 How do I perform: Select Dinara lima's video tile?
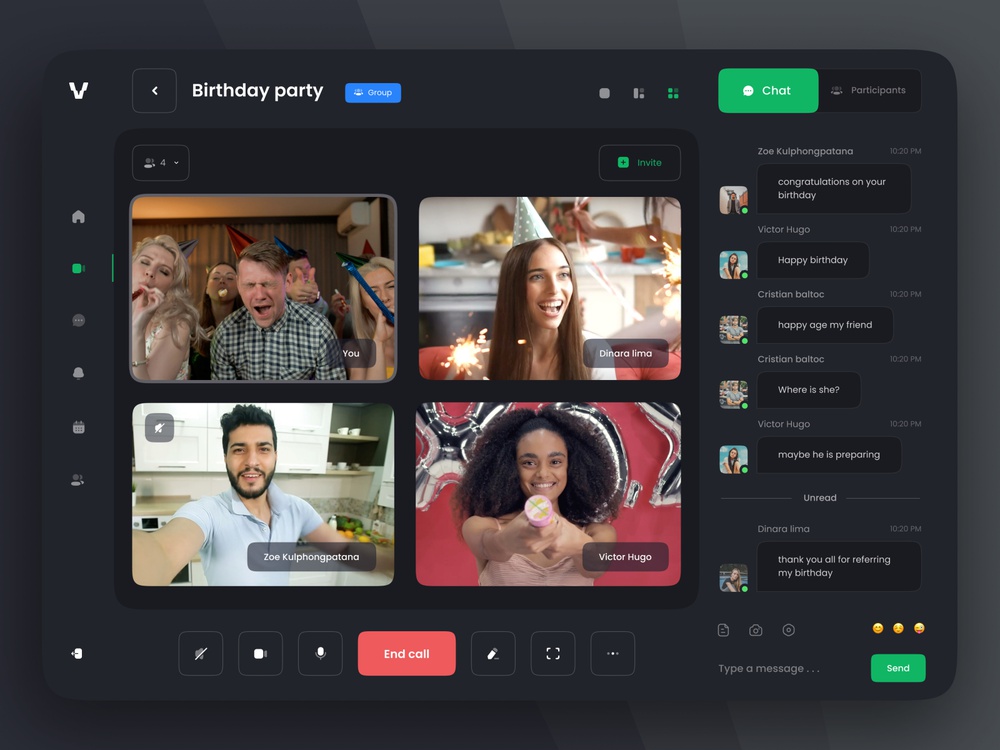coord(550,288)
